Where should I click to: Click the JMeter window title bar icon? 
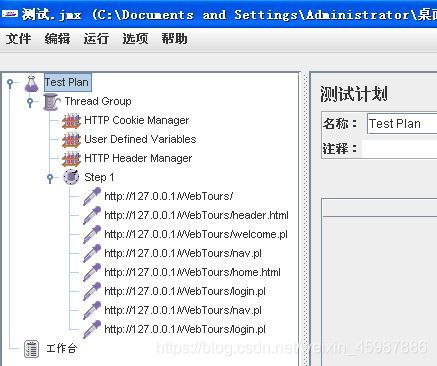pos(10,14)
